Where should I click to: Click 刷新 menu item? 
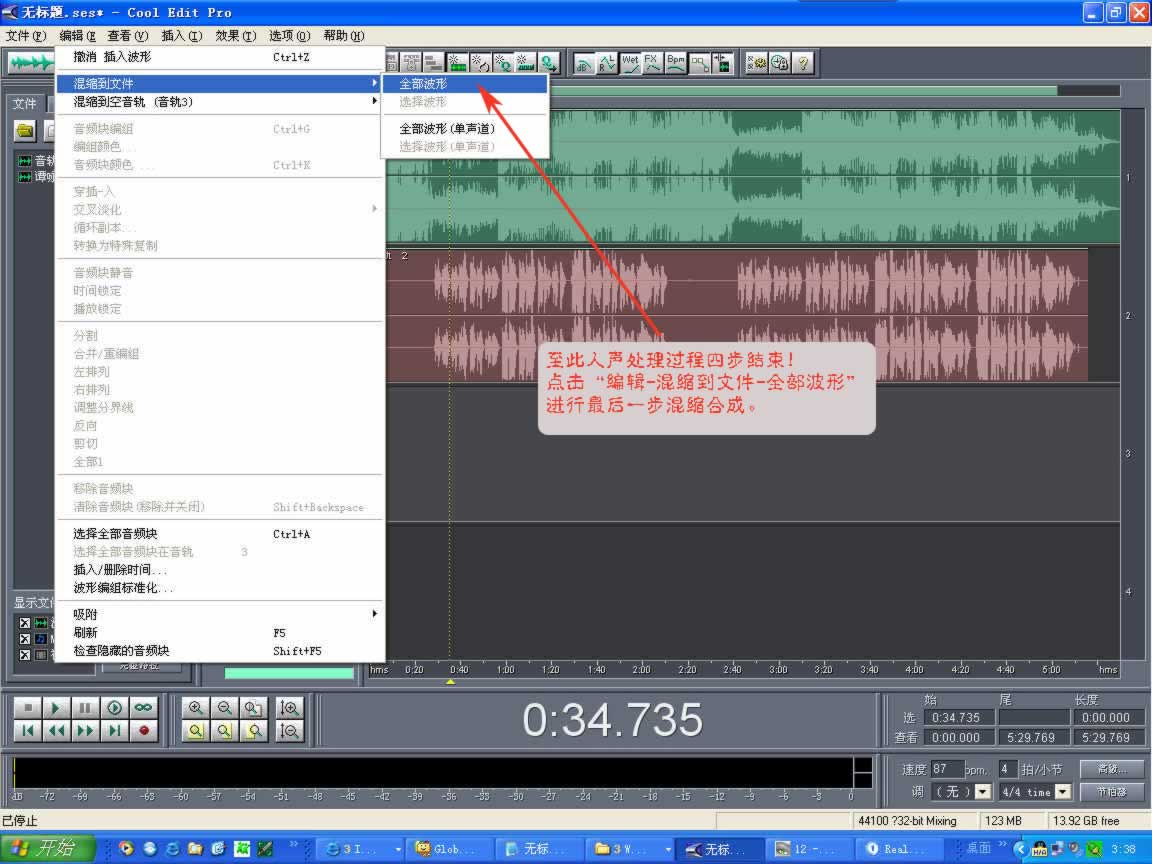220,633
